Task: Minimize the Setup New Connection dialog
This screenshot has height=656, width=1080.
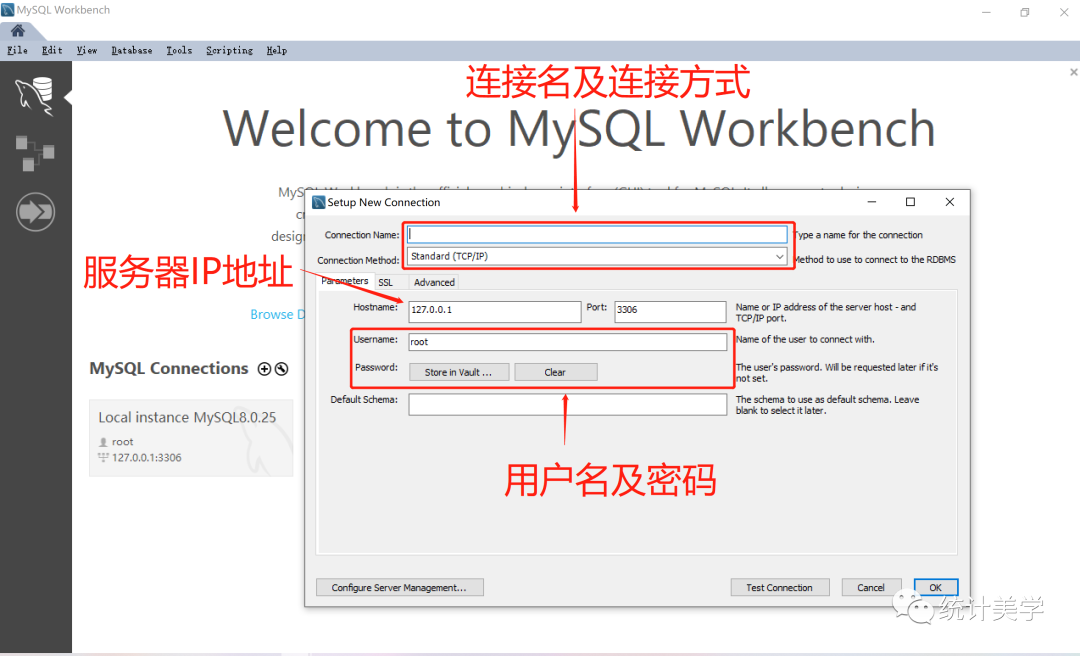Action: pos(871,202)
